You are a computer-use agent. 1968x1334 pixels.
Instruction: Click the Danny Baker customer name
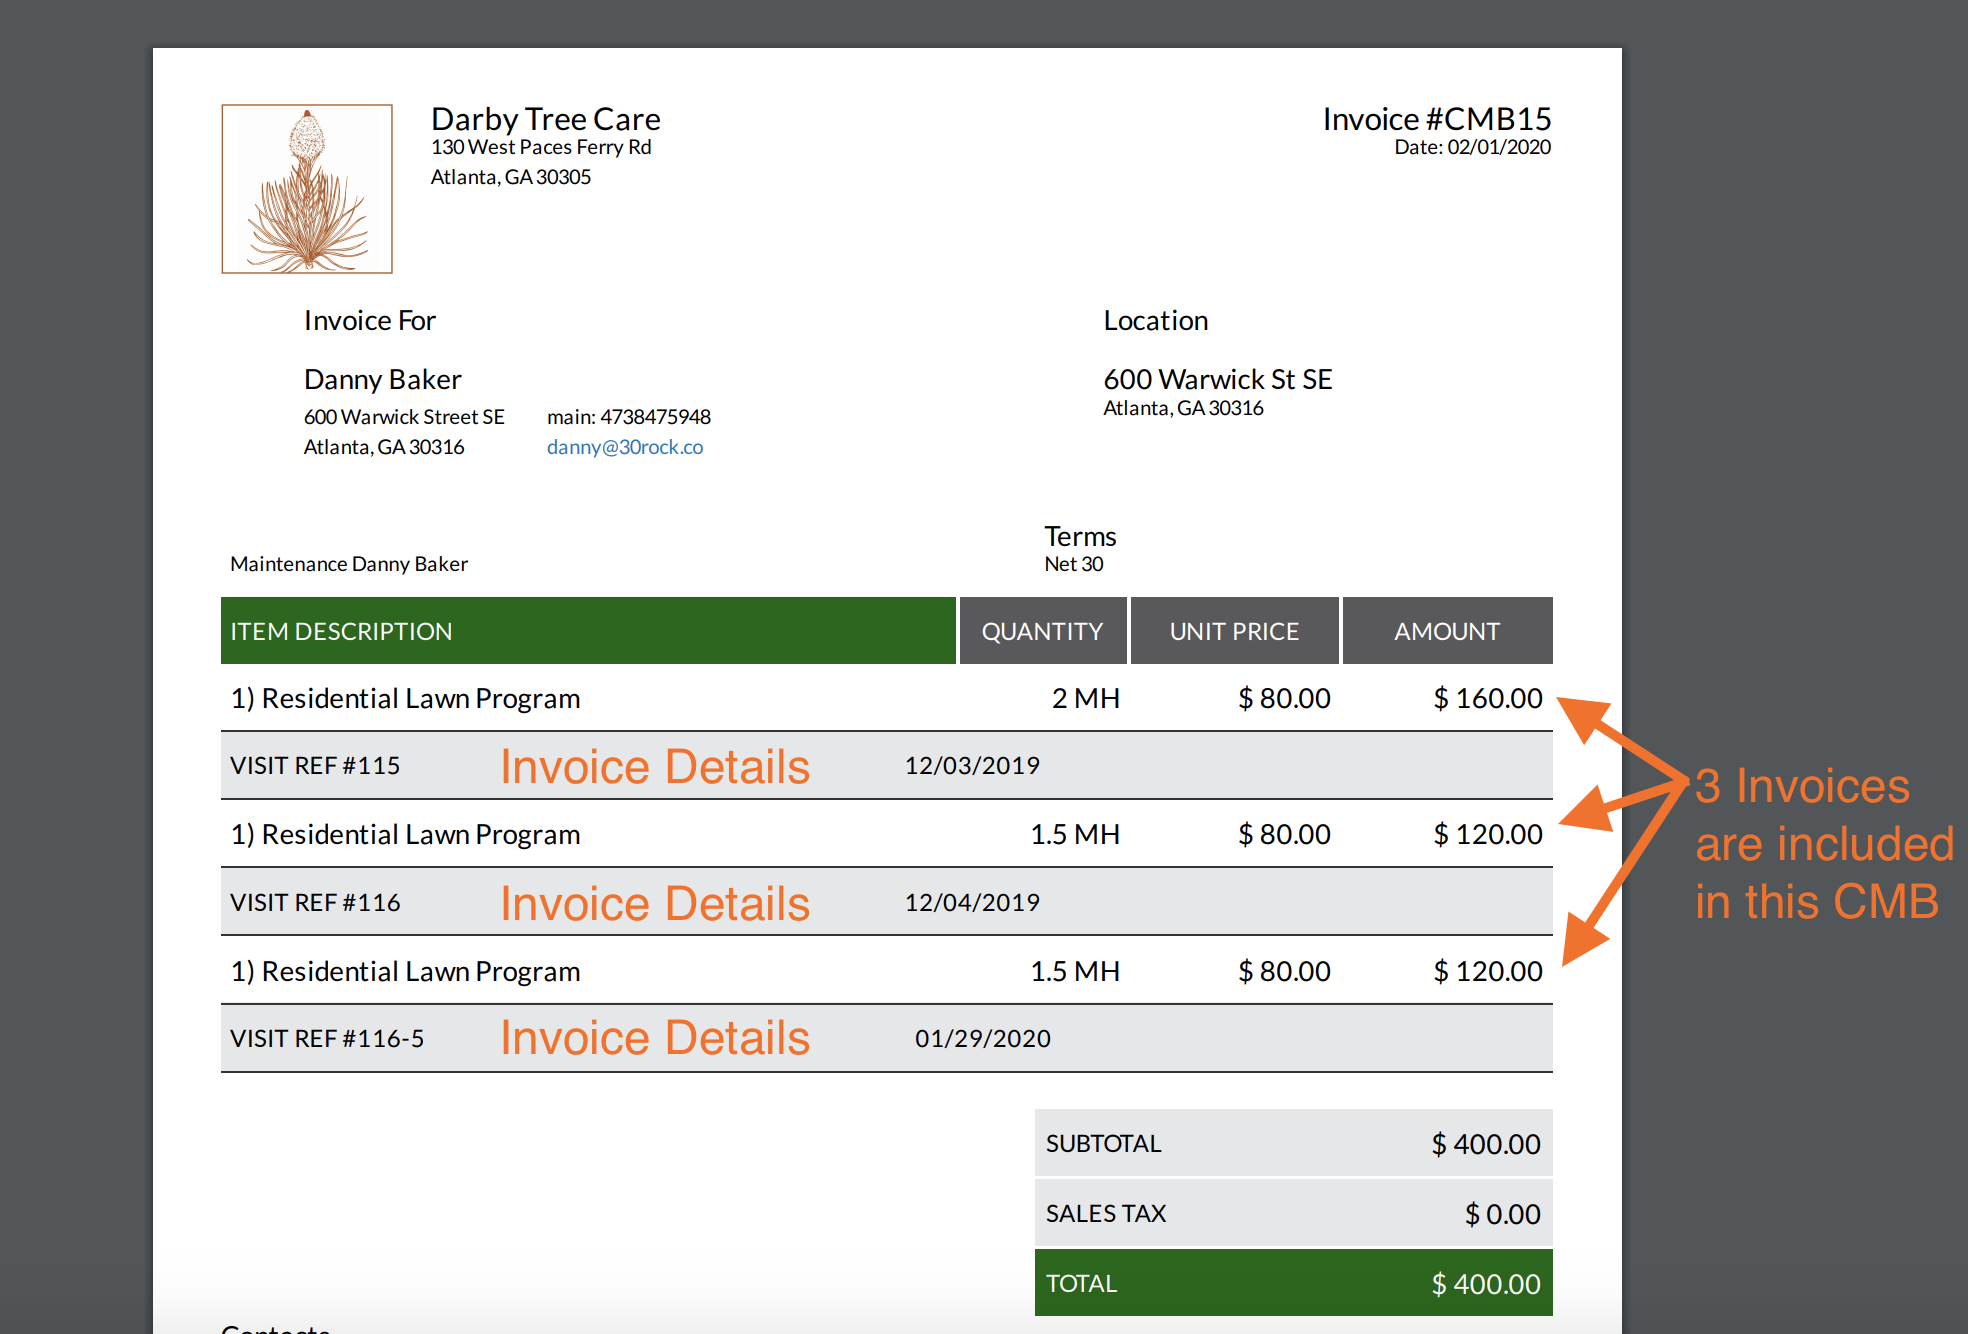point(382,379)
